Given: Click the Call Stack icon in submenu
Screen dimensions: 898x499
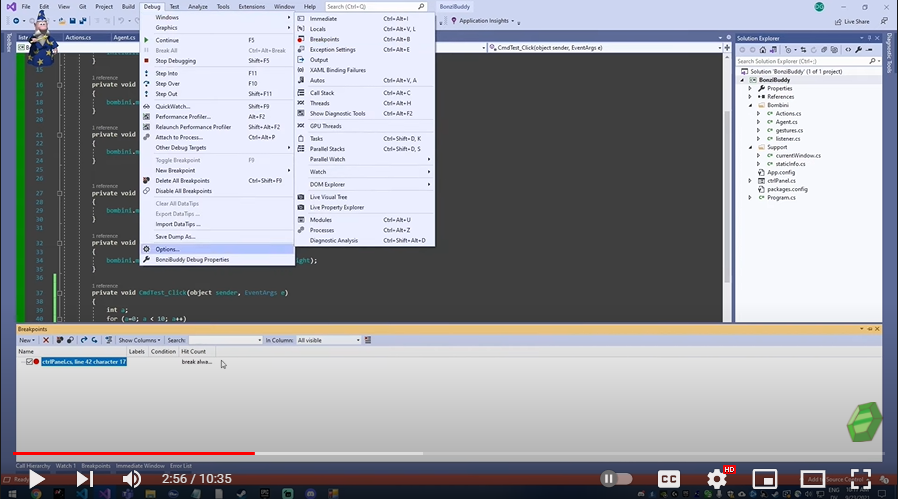Looking at the screenshot, I should (x=301, y=93).
